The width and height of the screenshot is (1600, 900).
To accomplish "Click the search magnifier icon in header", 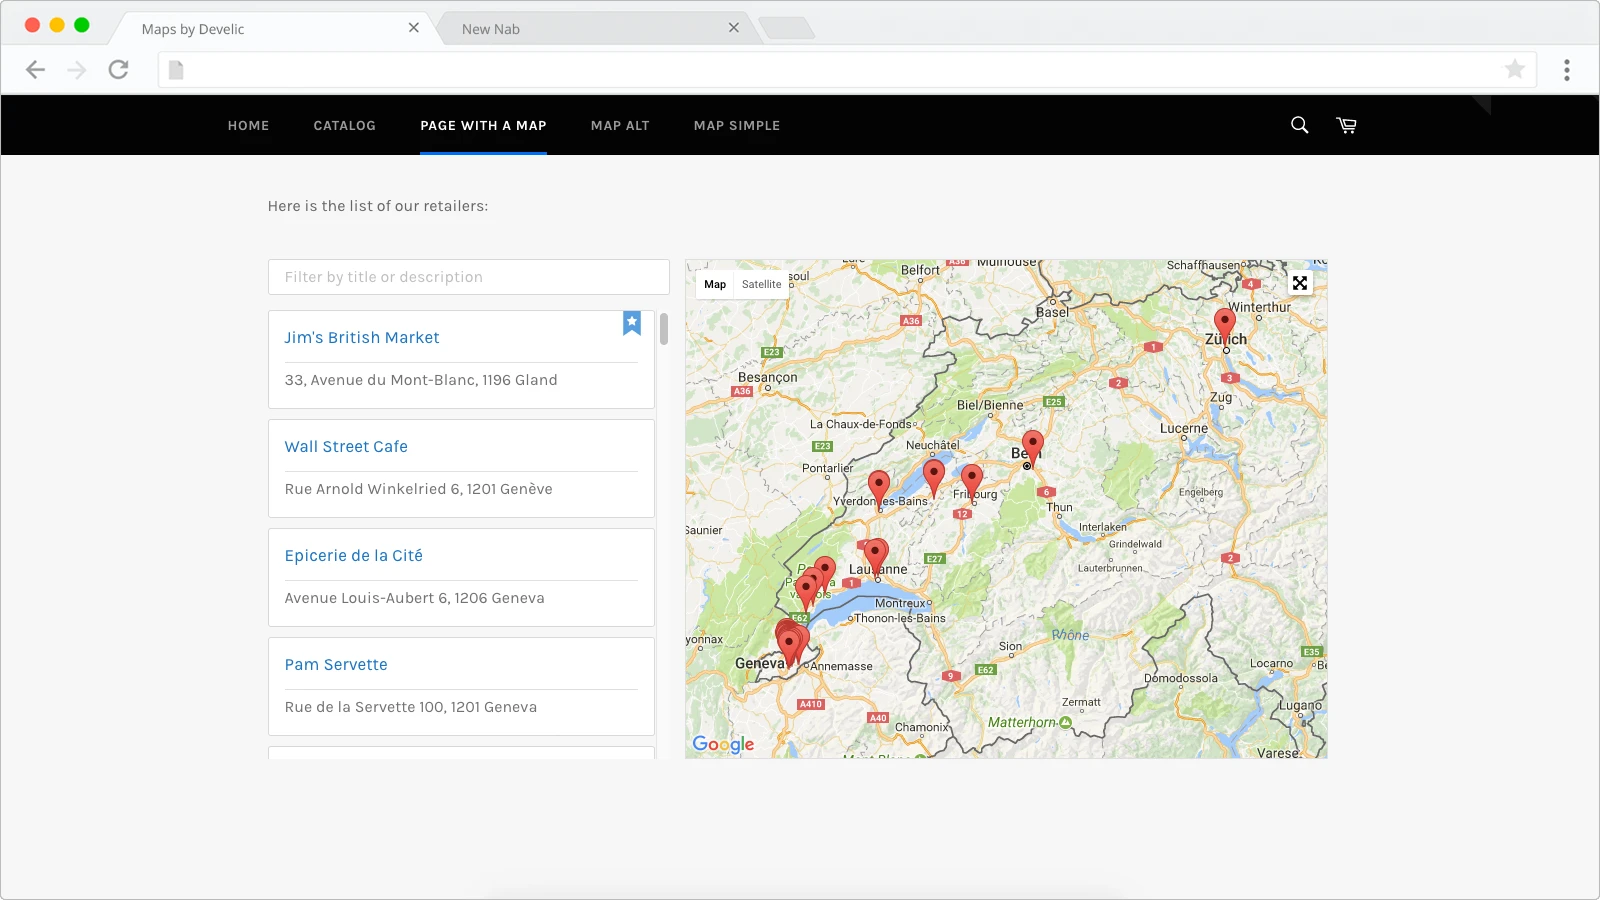I will coord(1299,125).
